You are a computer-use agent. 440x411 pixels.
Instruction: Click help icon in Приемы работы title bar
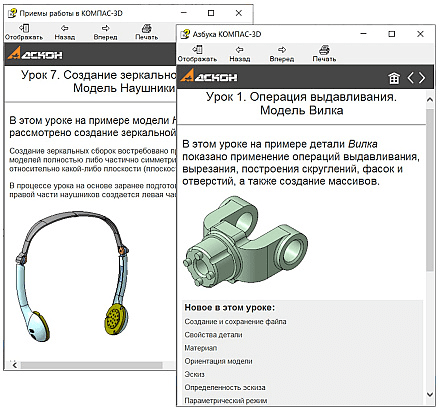coord(12,13)
